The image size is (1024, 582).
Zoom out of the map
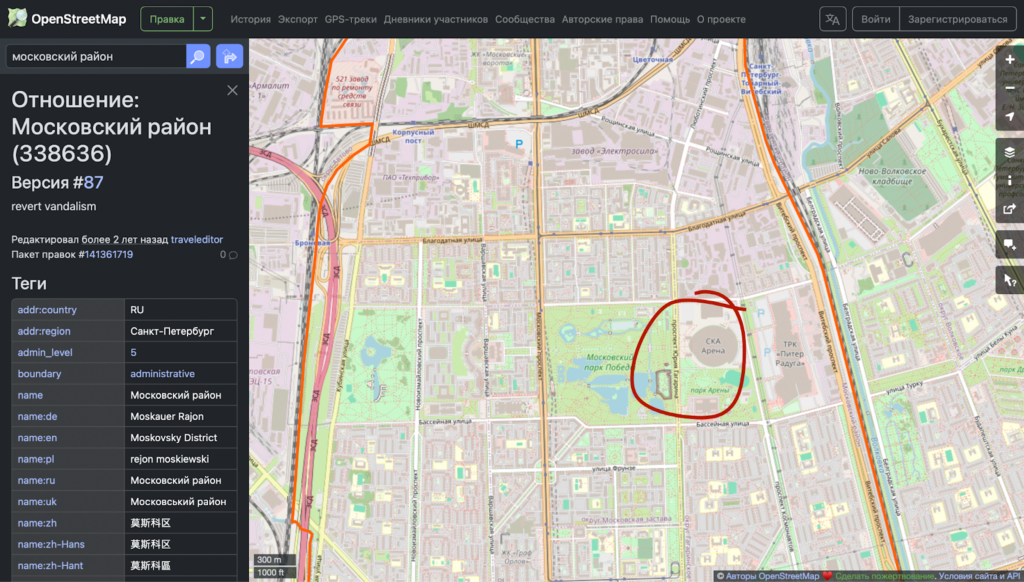[1010, 88]
